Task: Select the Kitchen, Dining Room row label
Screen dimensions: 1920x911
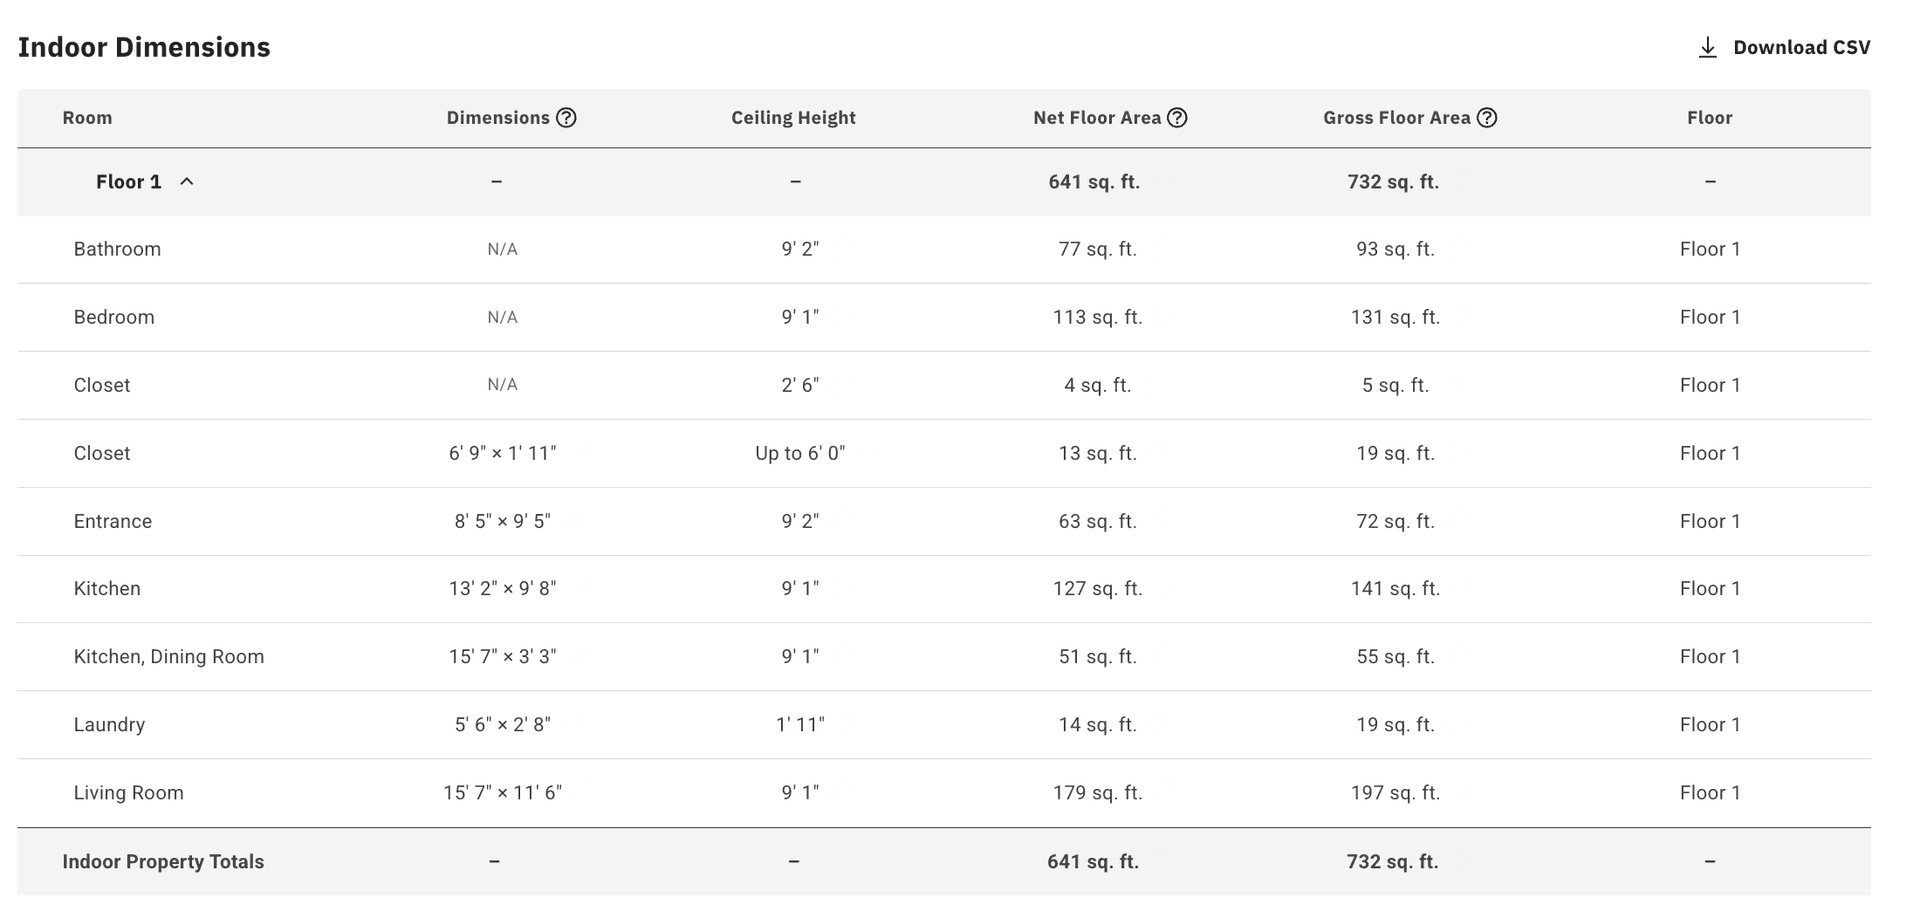Action: point(169,657)
